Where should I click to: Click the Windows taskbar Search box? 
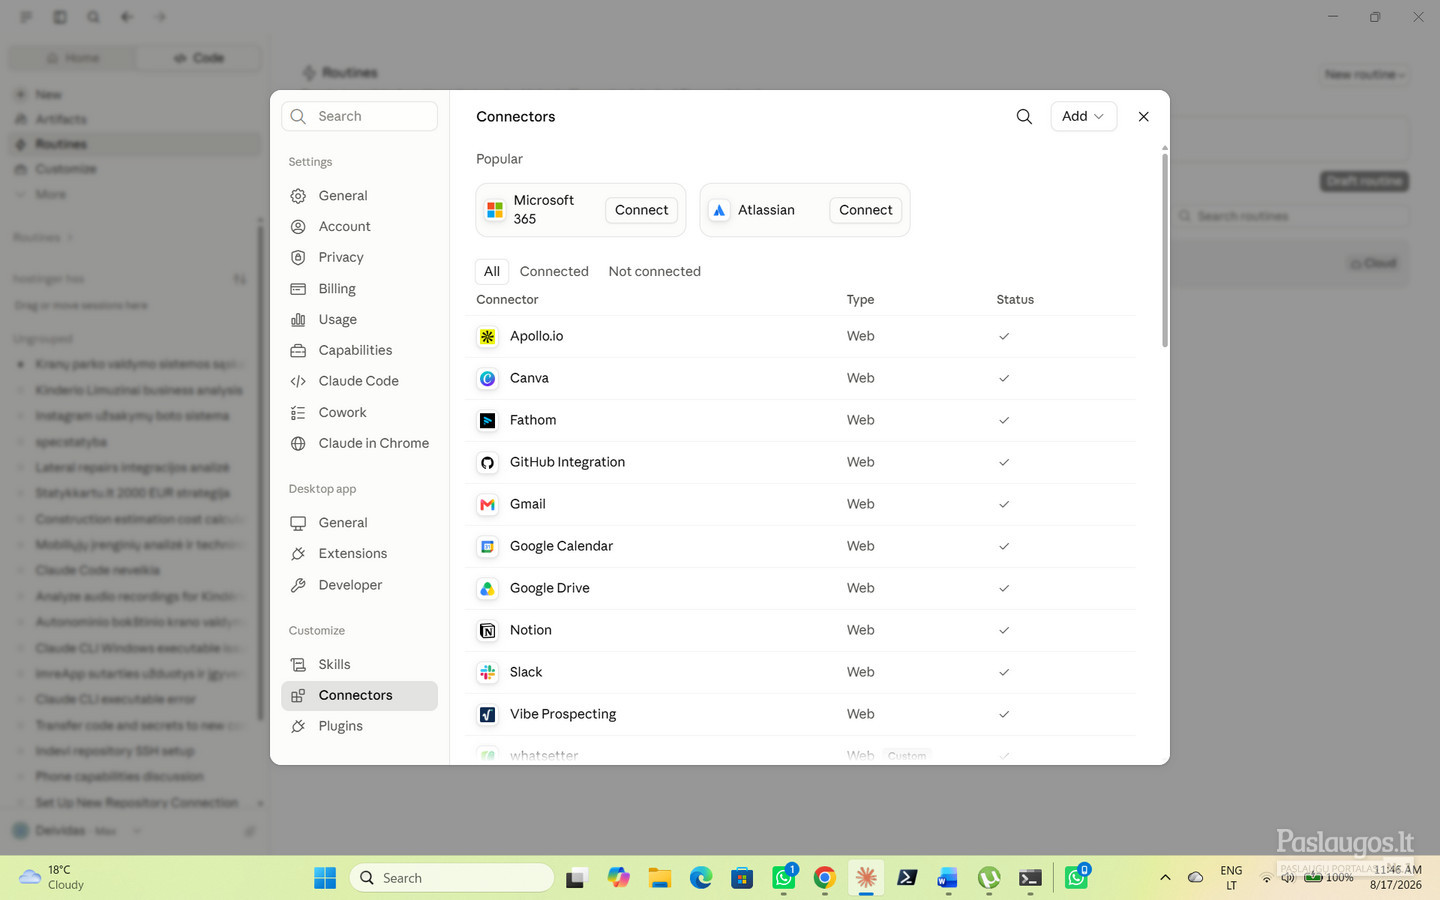[452, 878]
